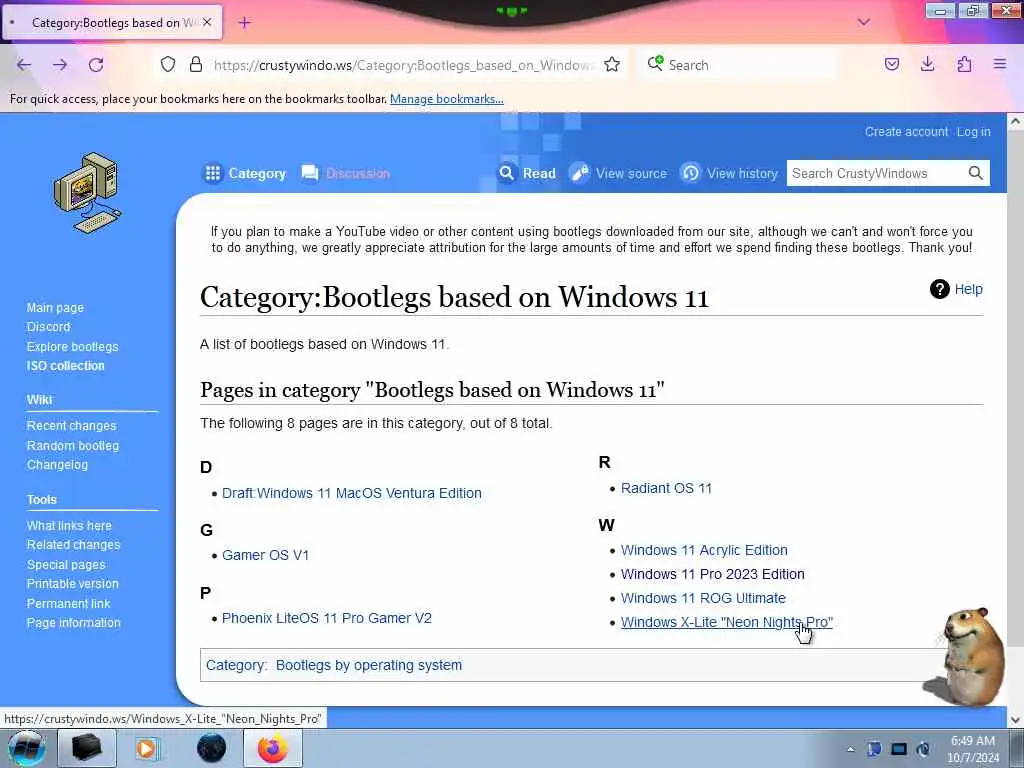The height and width of the screenshot is (768, 1024).
Task: Open Main page in sidebar
Action: click(55, 308)
